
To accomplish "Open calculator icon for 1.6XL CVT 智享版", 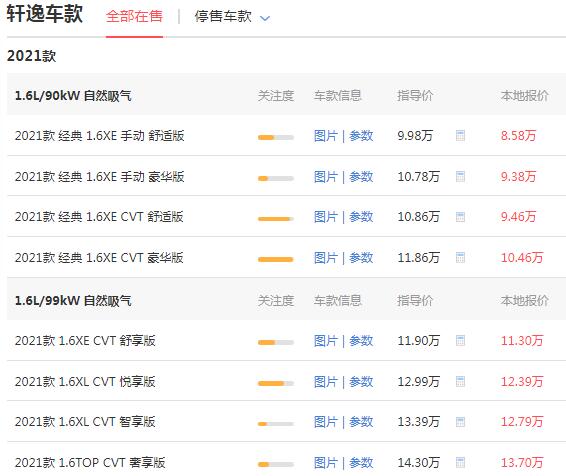I will click(x=460, y=422).
